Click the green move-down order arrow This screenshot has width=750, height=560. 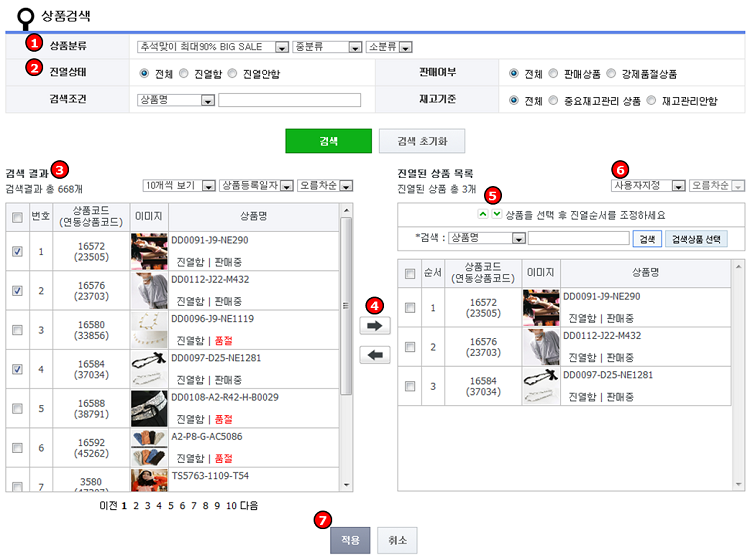(x=497, y=214)
